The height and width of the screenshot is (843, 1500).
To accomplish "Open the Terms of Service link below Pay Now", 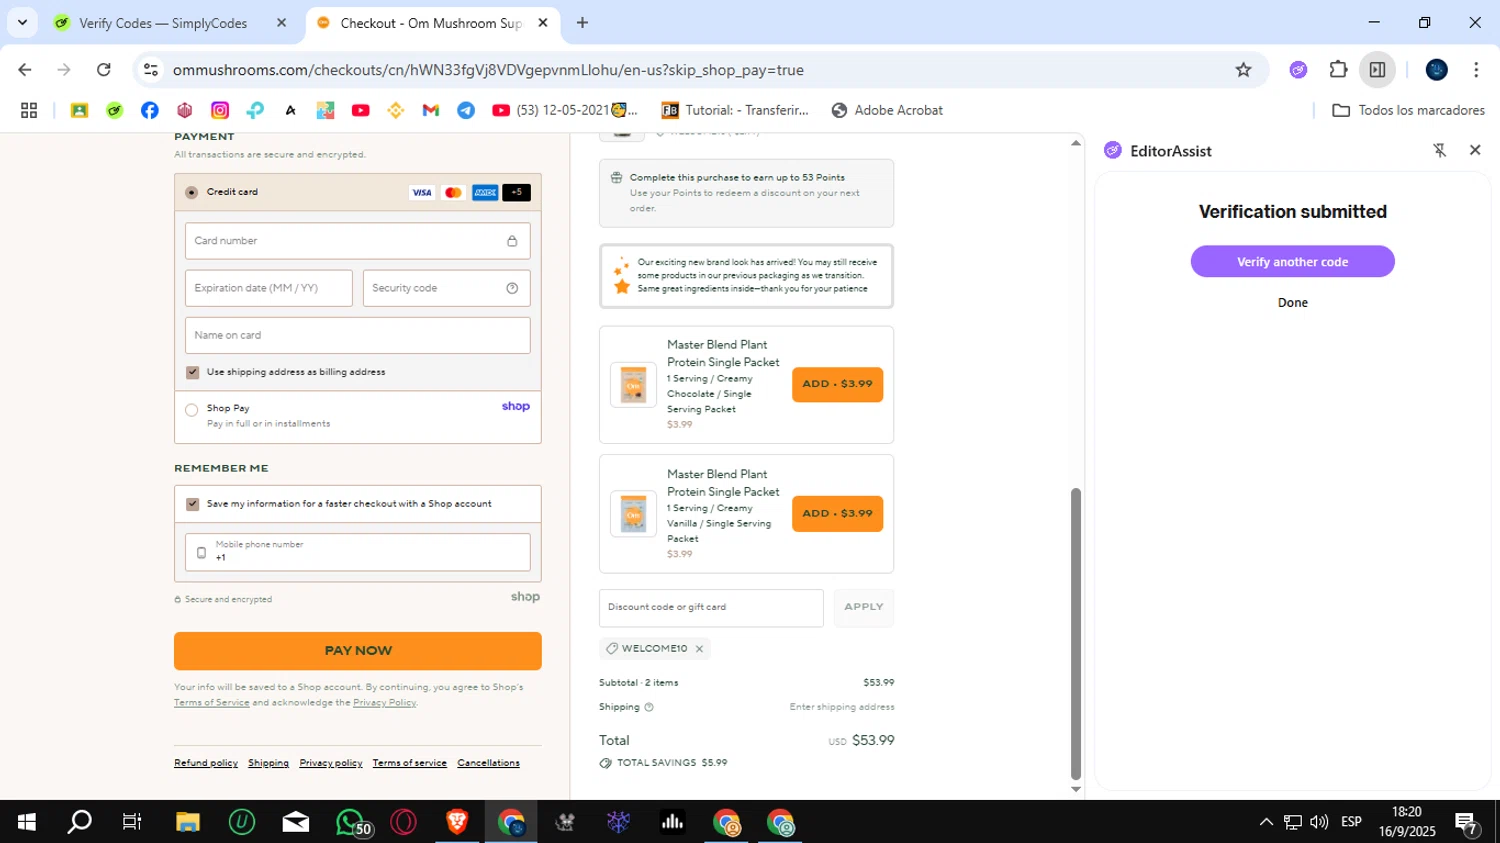I will pyautogui.click(x=212, y=703).
